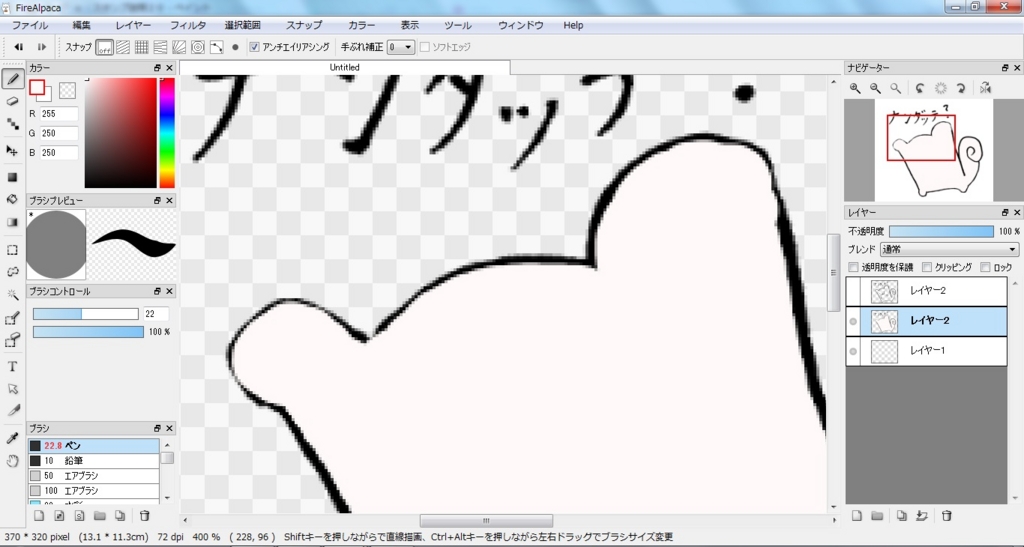Select the Eyedropper tool
This screenshot has height=547, width=1024.
tap(12, 438)
